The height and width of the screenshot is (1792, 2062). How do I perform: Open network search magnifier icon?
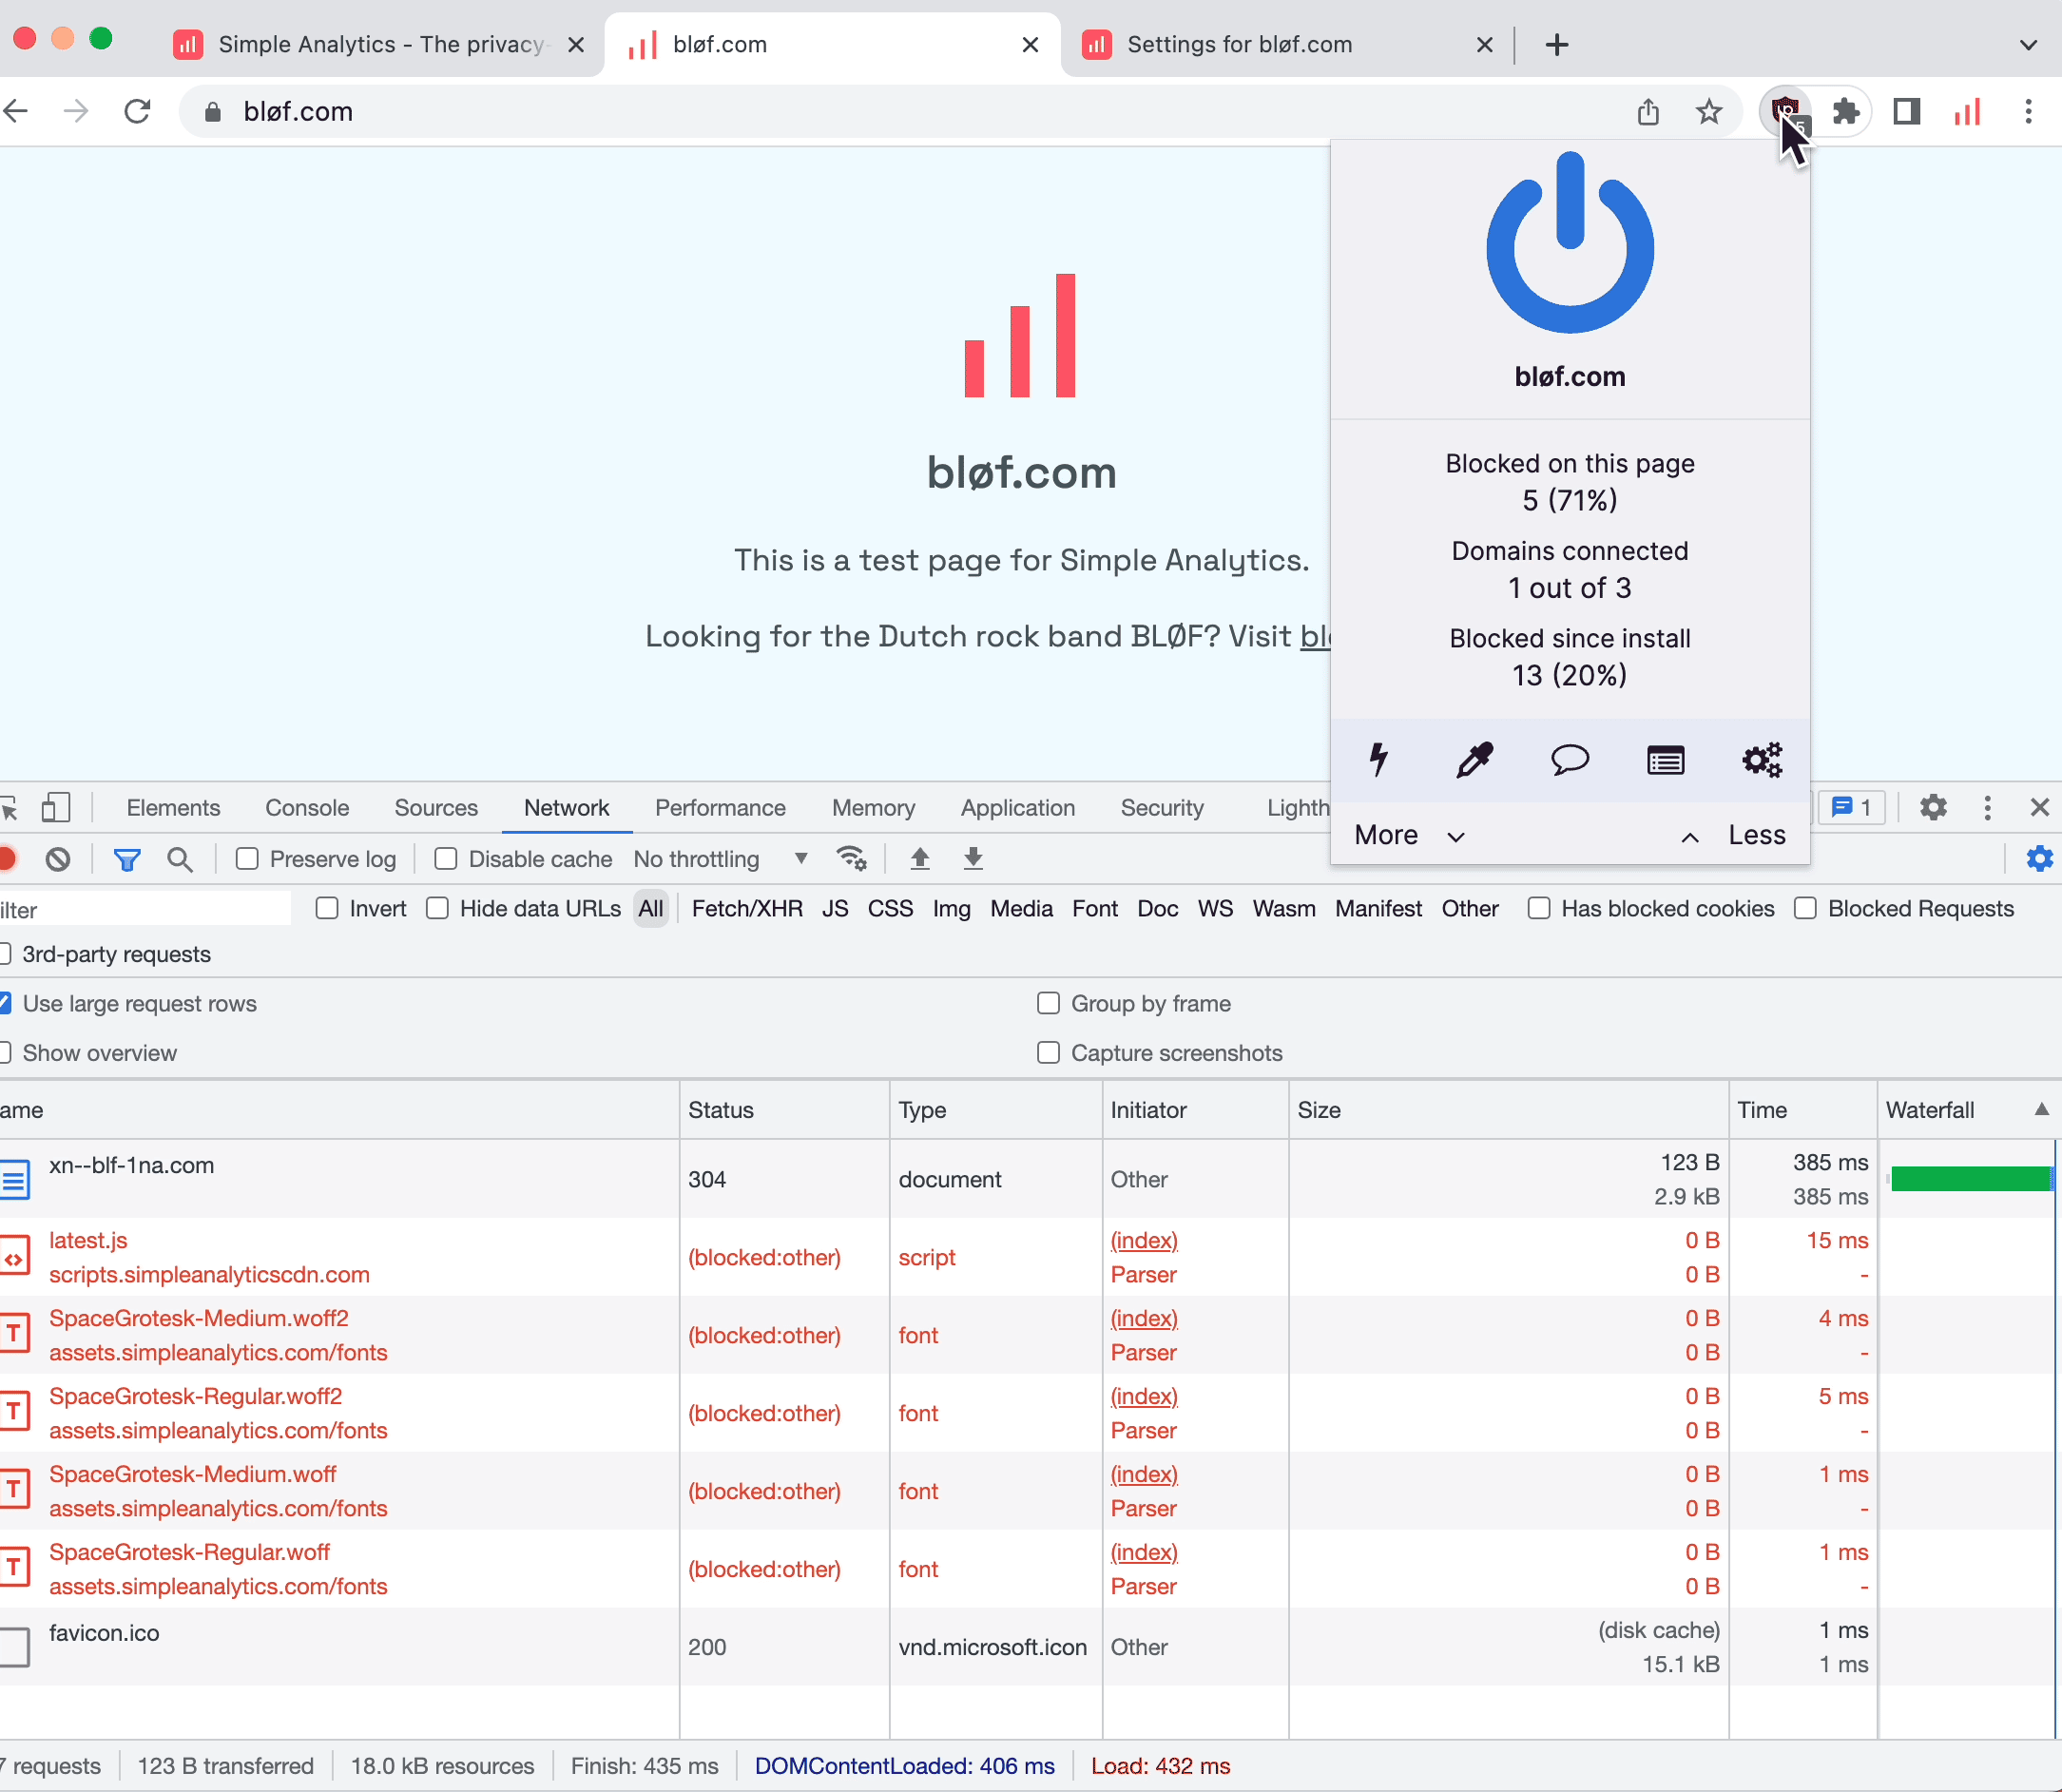tap(180, 859)
